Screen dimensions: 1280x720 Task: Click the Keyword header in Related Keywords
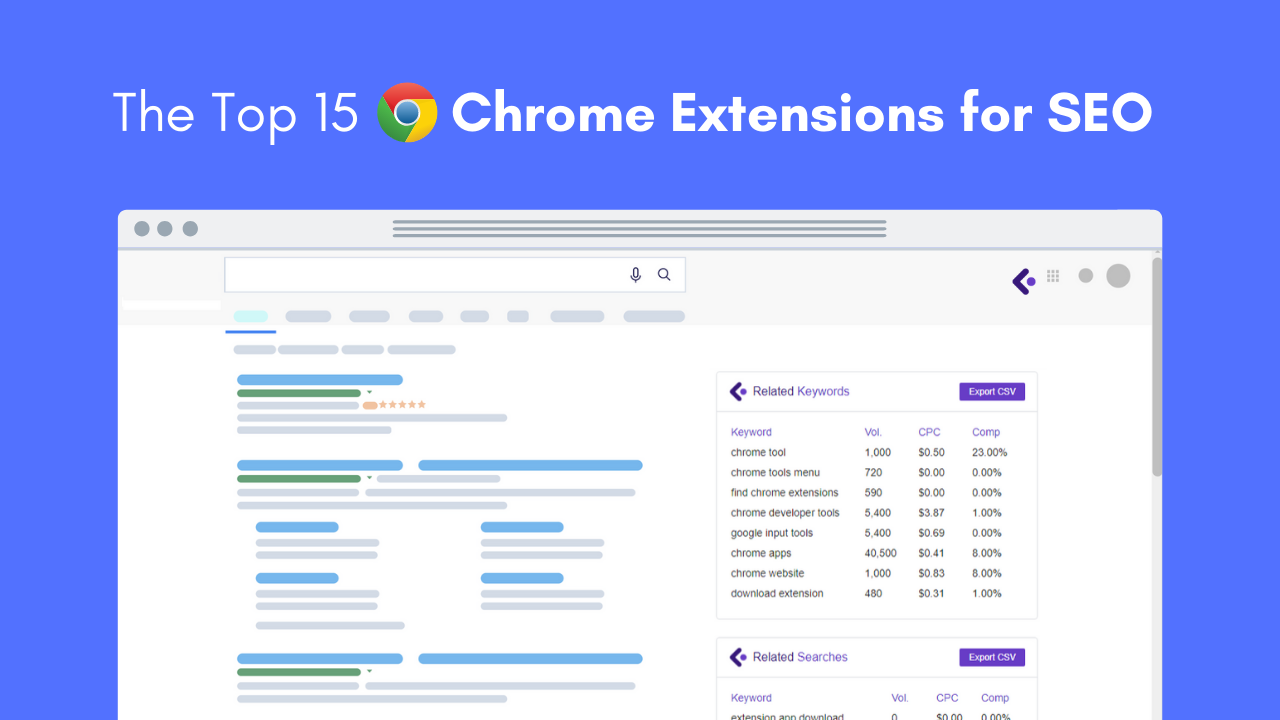(751, 432)
